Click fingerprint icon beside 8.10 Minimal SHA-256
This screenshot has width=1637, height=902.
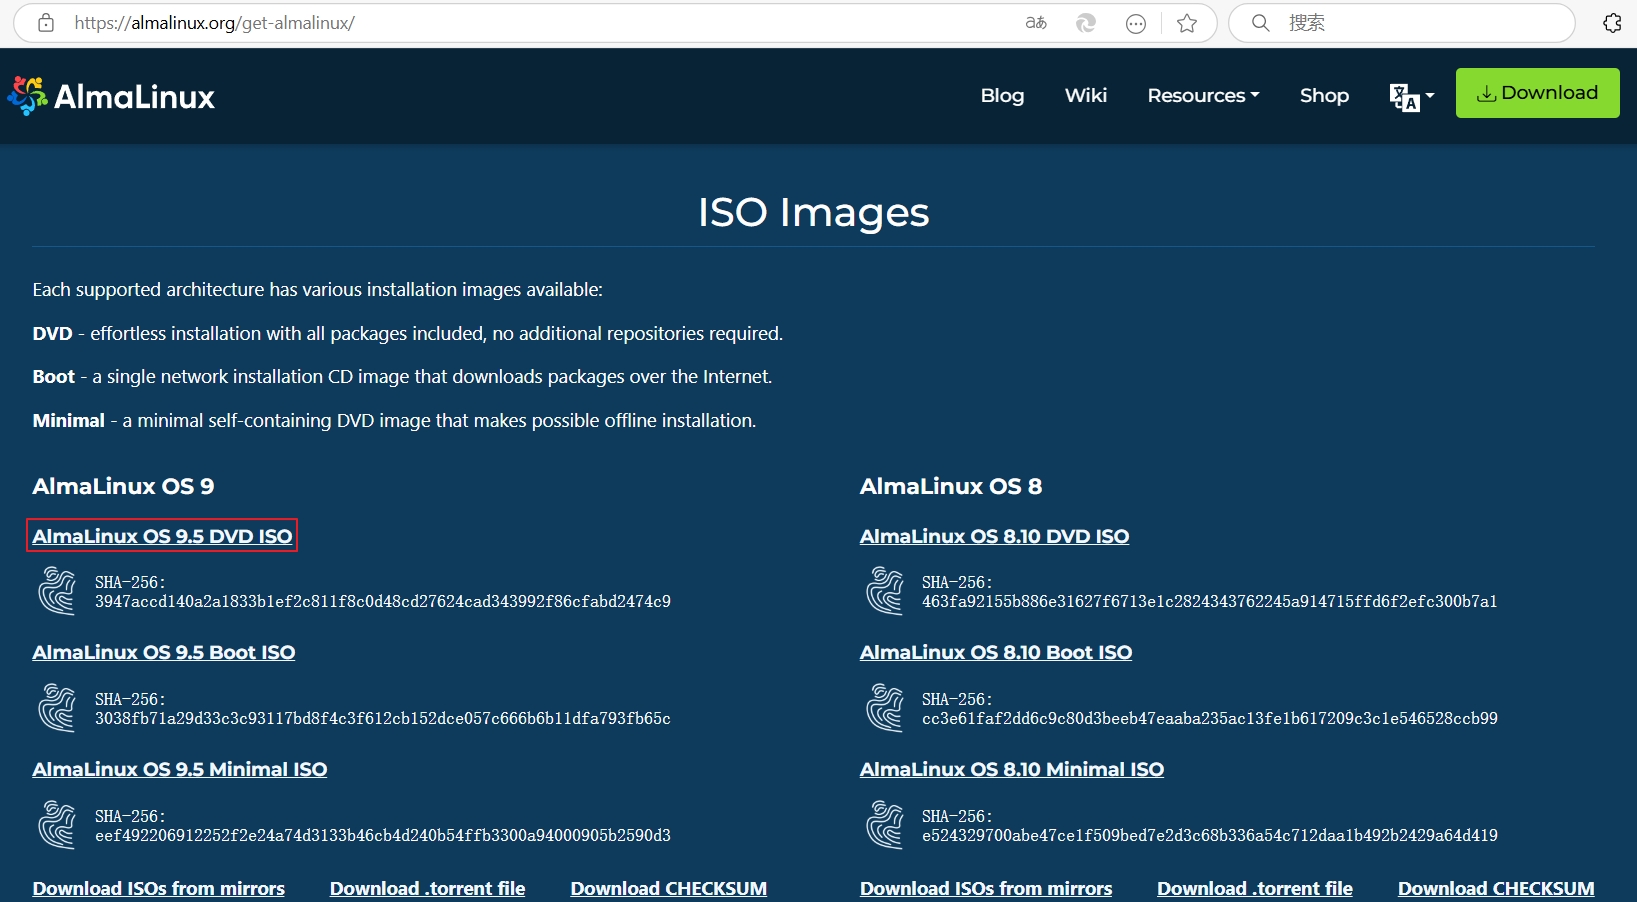[885, 825]
